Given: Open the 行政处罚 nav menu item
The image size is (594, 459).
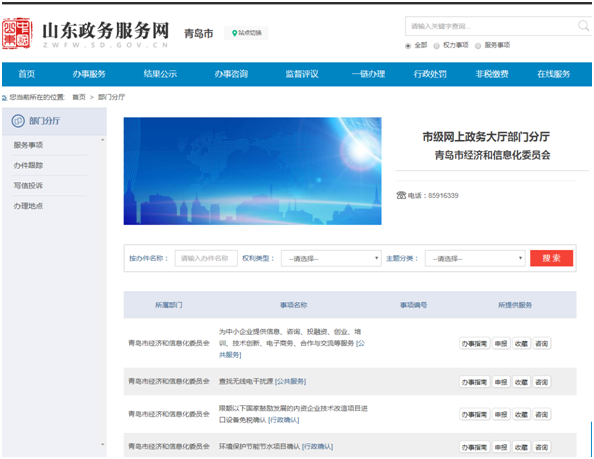Looking at the screenshot, I should pos(430,74).
